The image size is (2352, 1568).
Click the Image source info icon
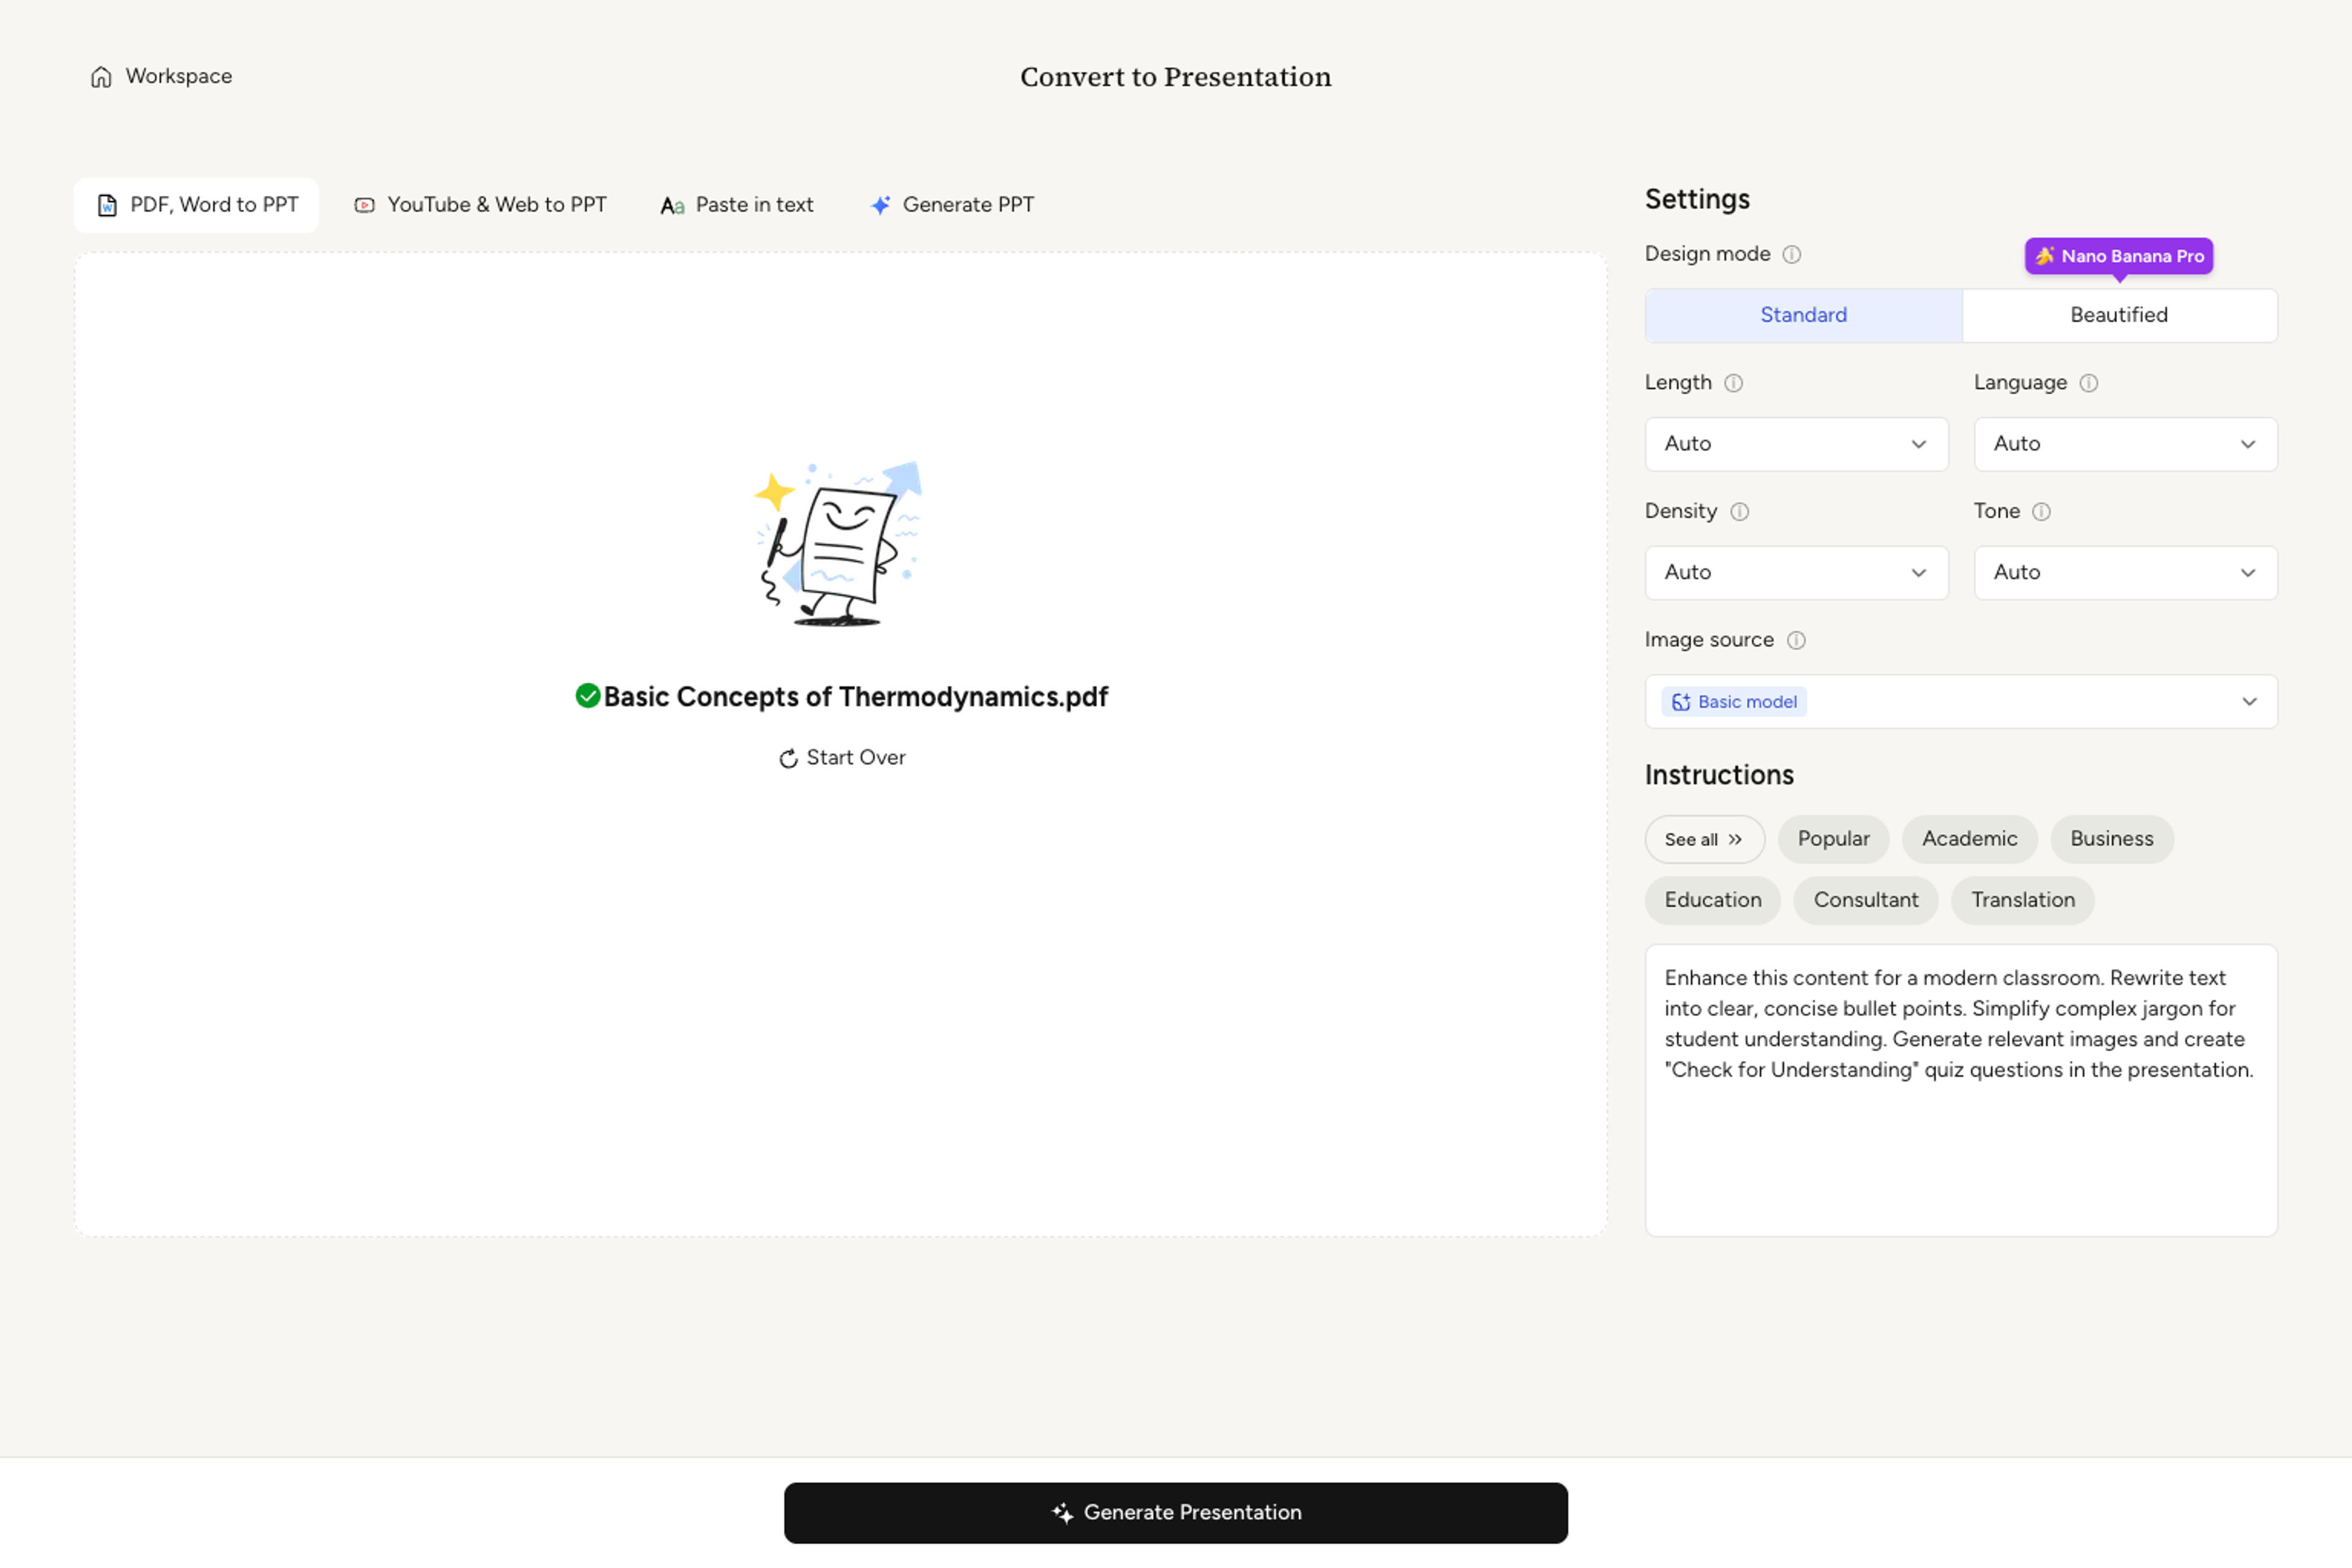[x=1797, y=640]
